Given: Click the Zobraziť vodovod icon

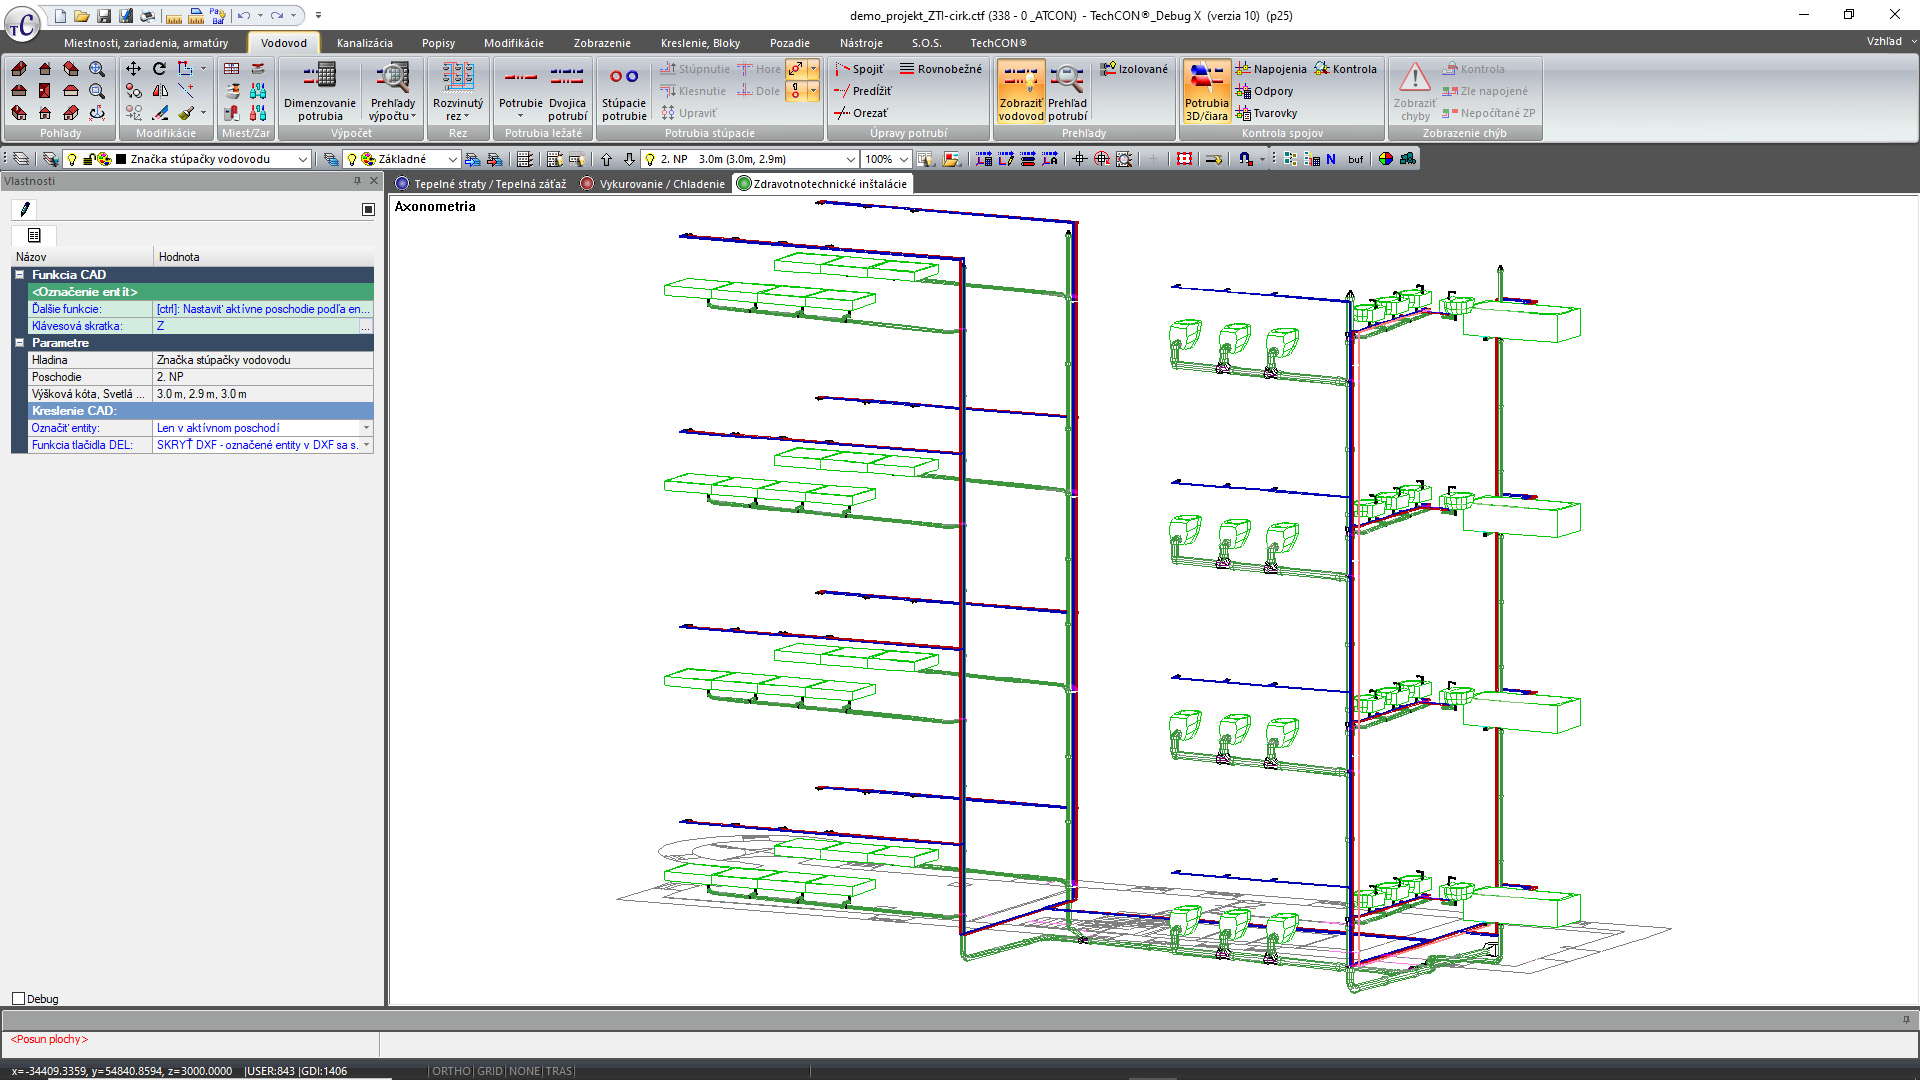Looking at the screenshot, I should tap(1019, 92).
